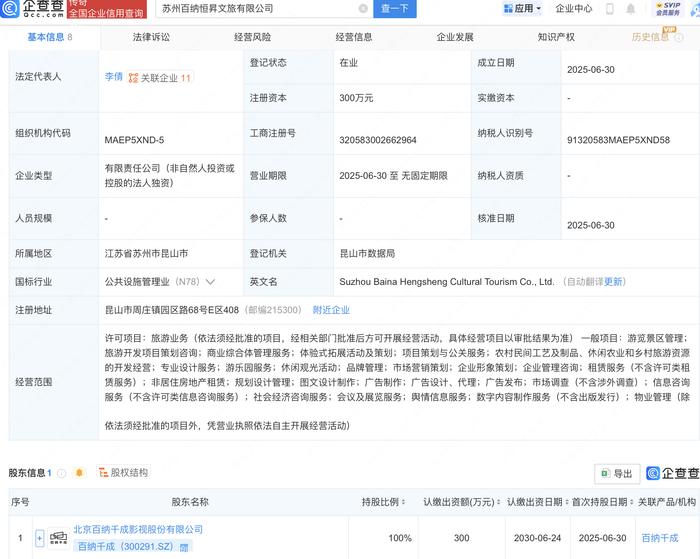700x559 pixels.
Task: Click the Qcc.com logo icon
Action: tap(10, 8)
